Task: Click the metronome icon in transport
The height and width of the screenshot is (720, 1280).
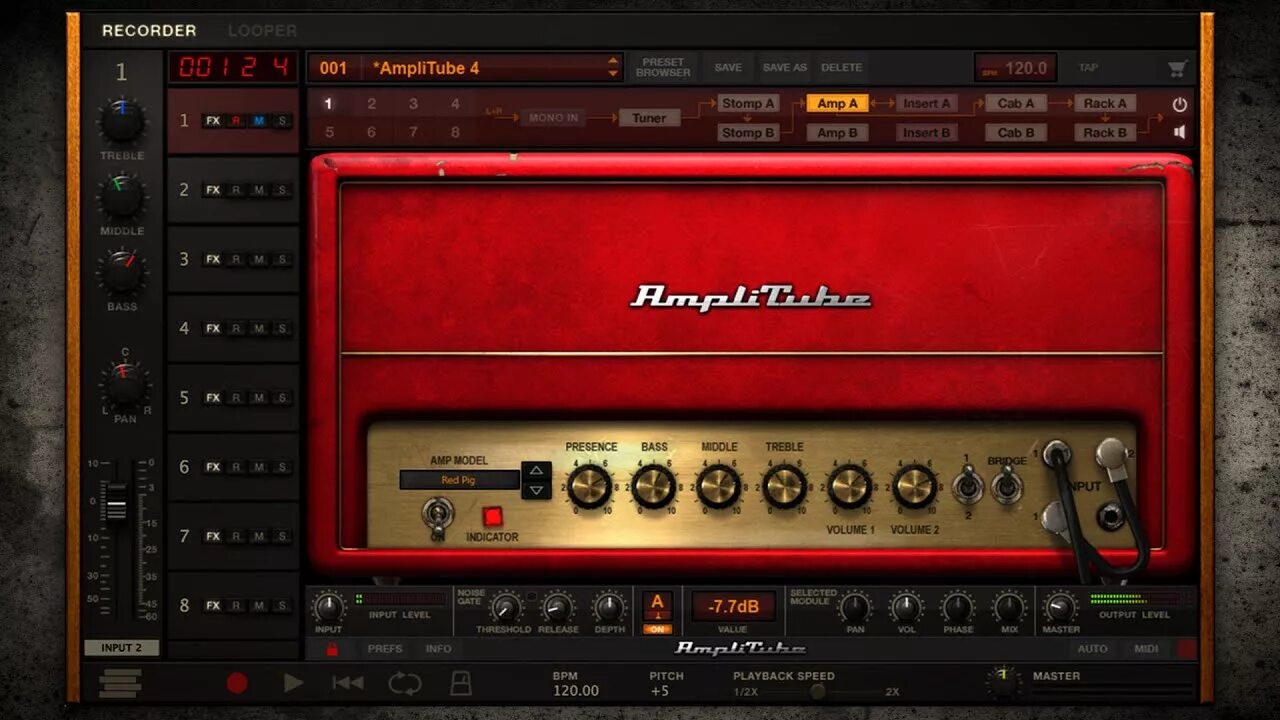Action: (x=460, y=683)
